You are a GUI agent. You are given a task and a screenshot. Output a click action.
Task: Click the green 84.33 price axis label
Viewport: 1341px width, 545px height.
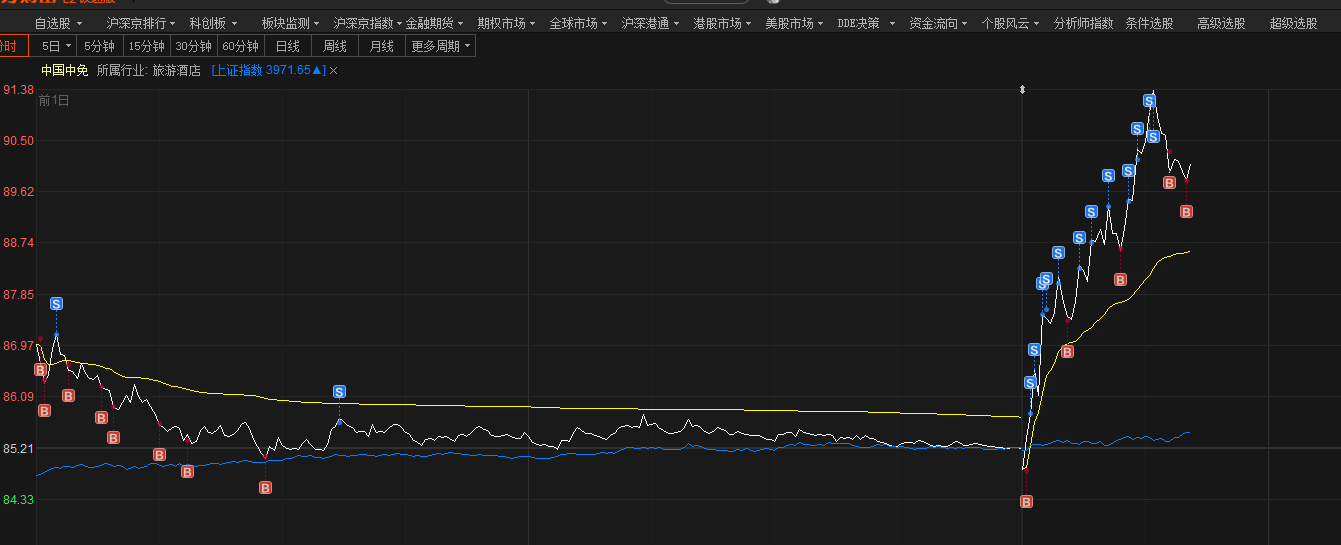coord(19,500)
